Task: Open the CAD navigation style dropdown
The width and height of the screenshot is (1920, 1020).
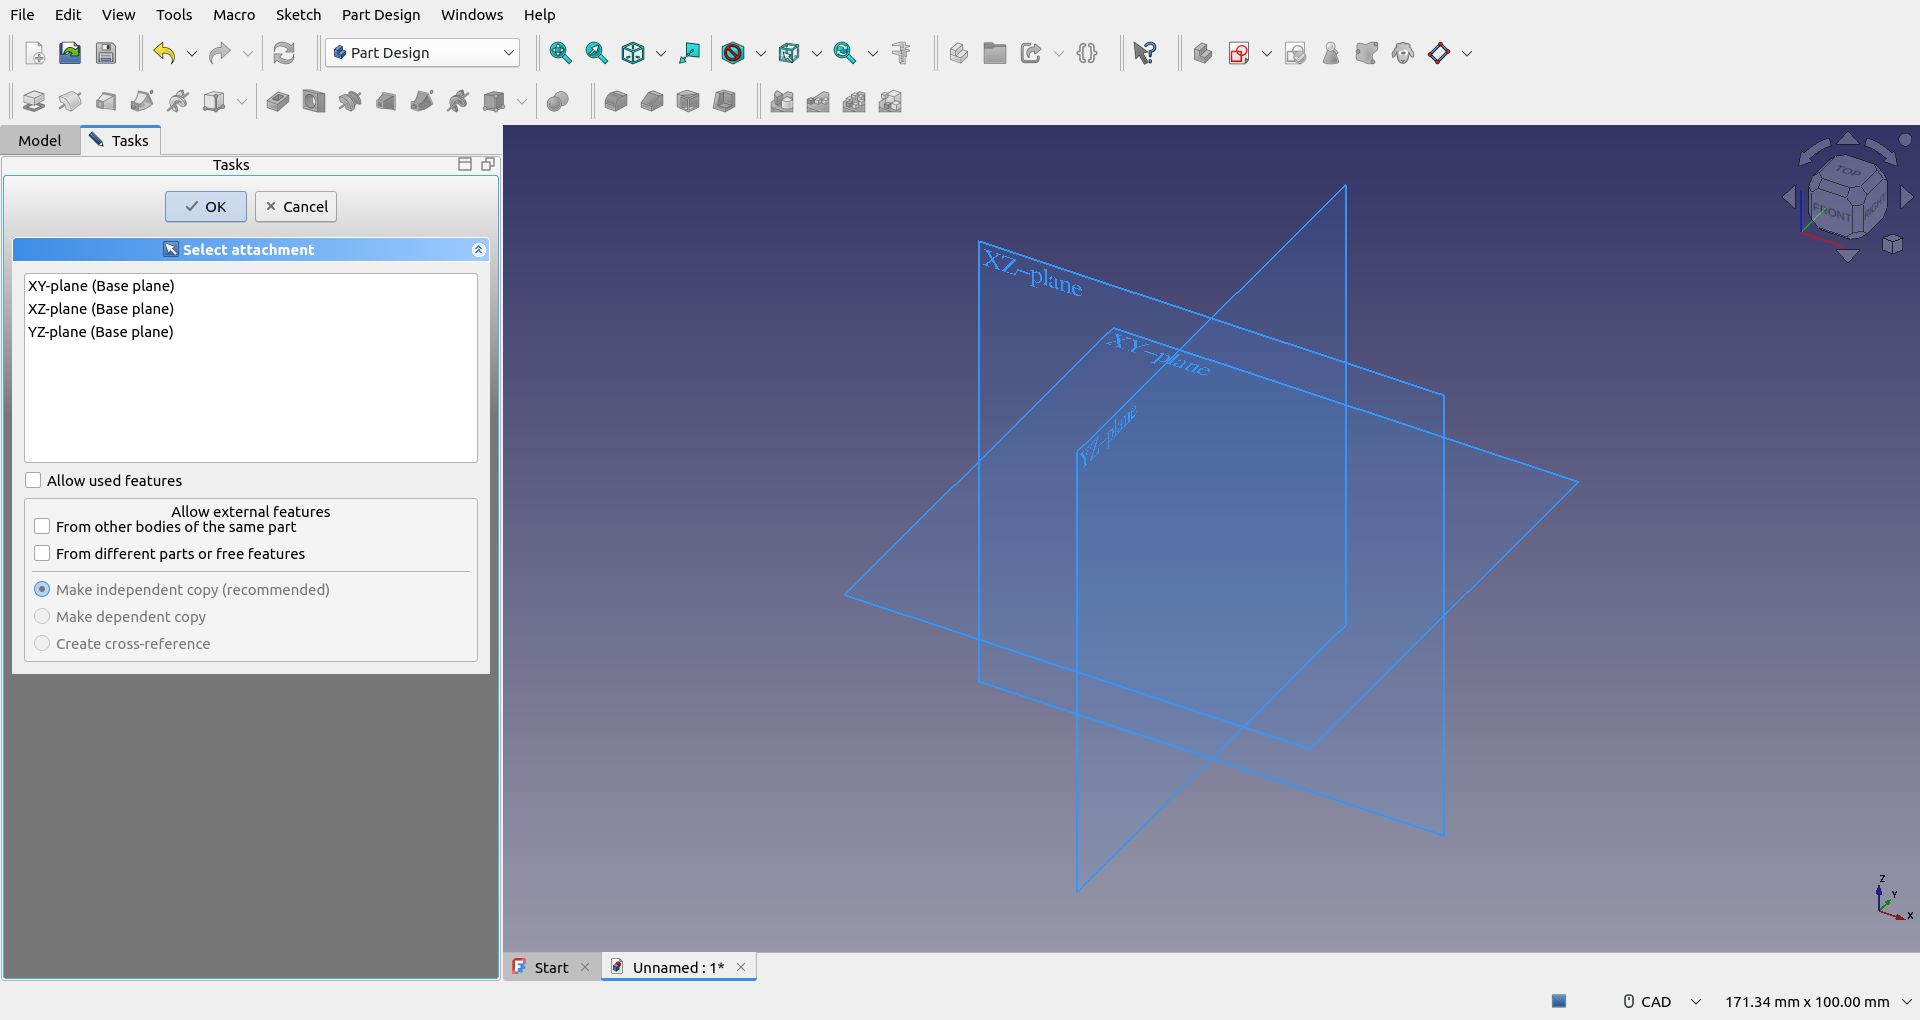Action: 1662,1001
